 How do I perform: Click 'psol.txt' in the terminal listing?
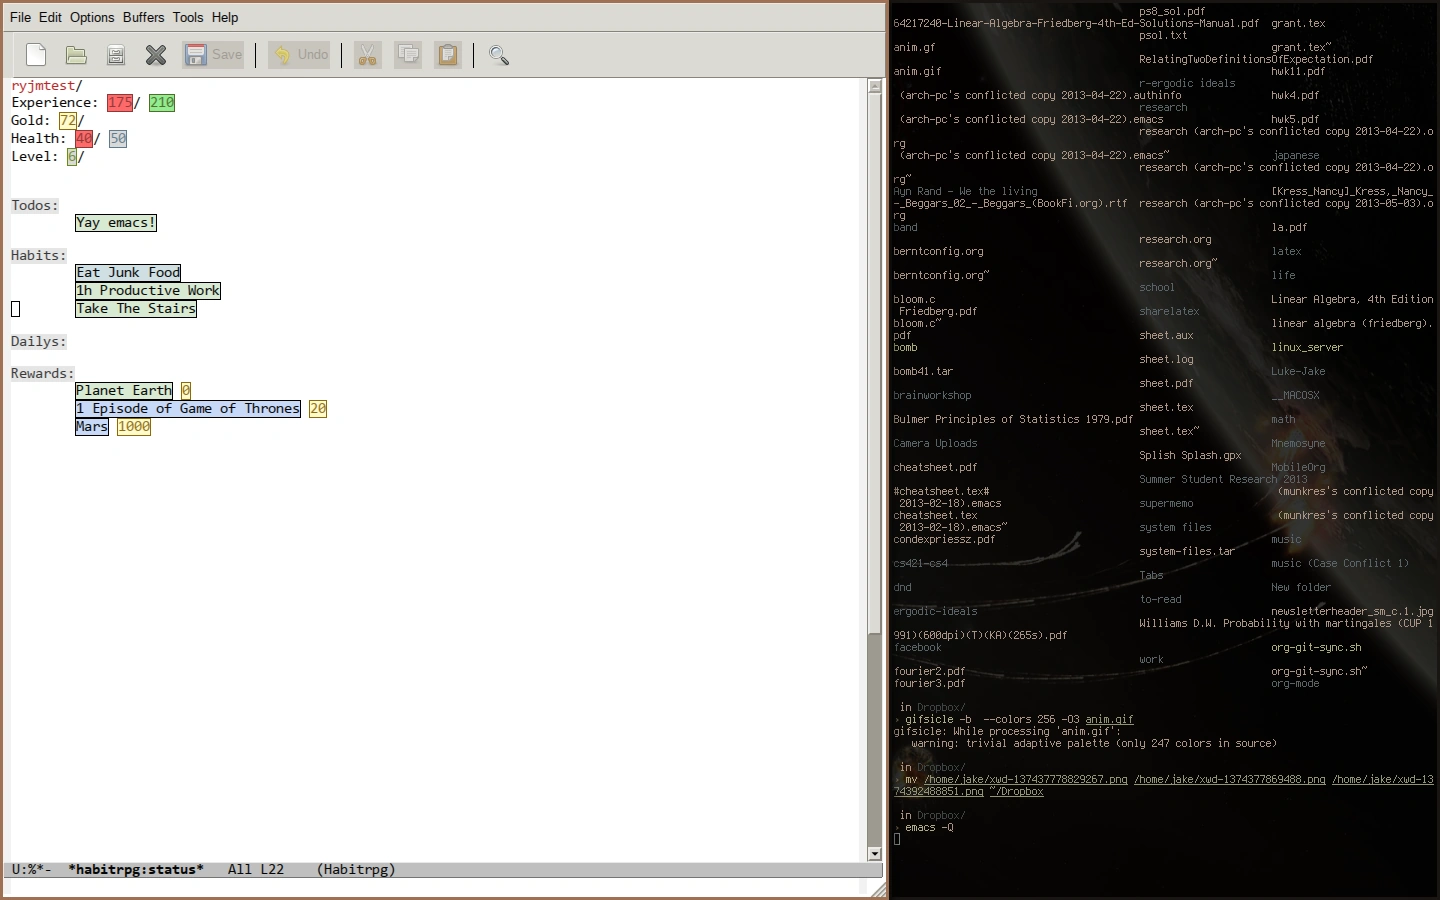point(1163,36)
